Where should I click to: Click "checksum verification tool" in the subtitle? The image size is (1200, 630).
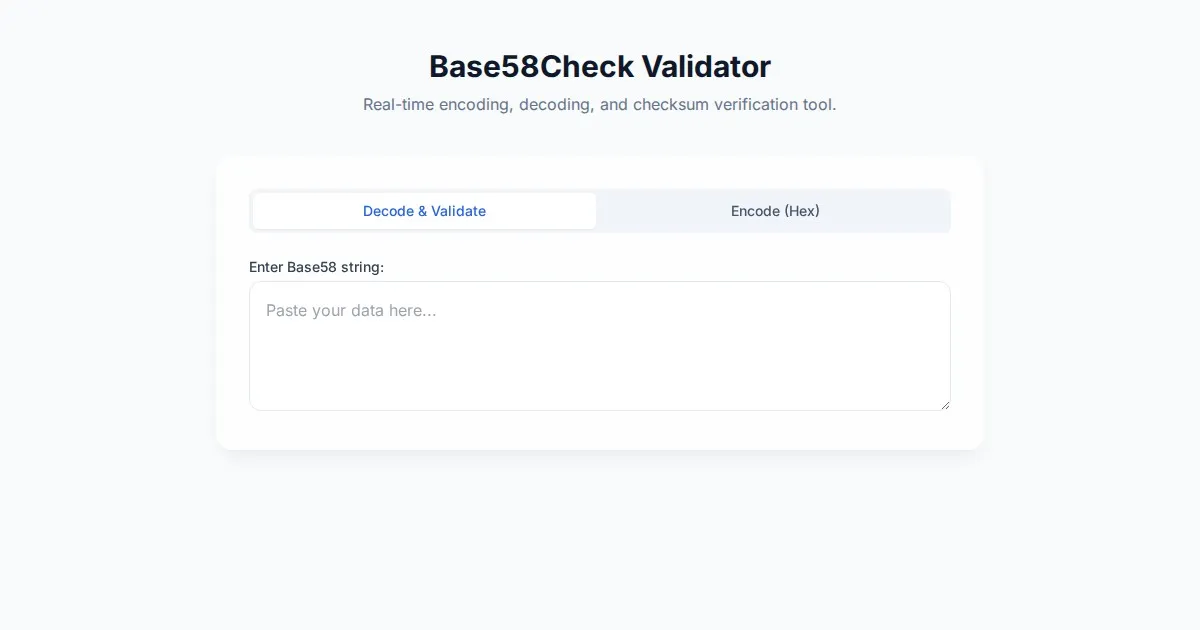coord(734,104)
